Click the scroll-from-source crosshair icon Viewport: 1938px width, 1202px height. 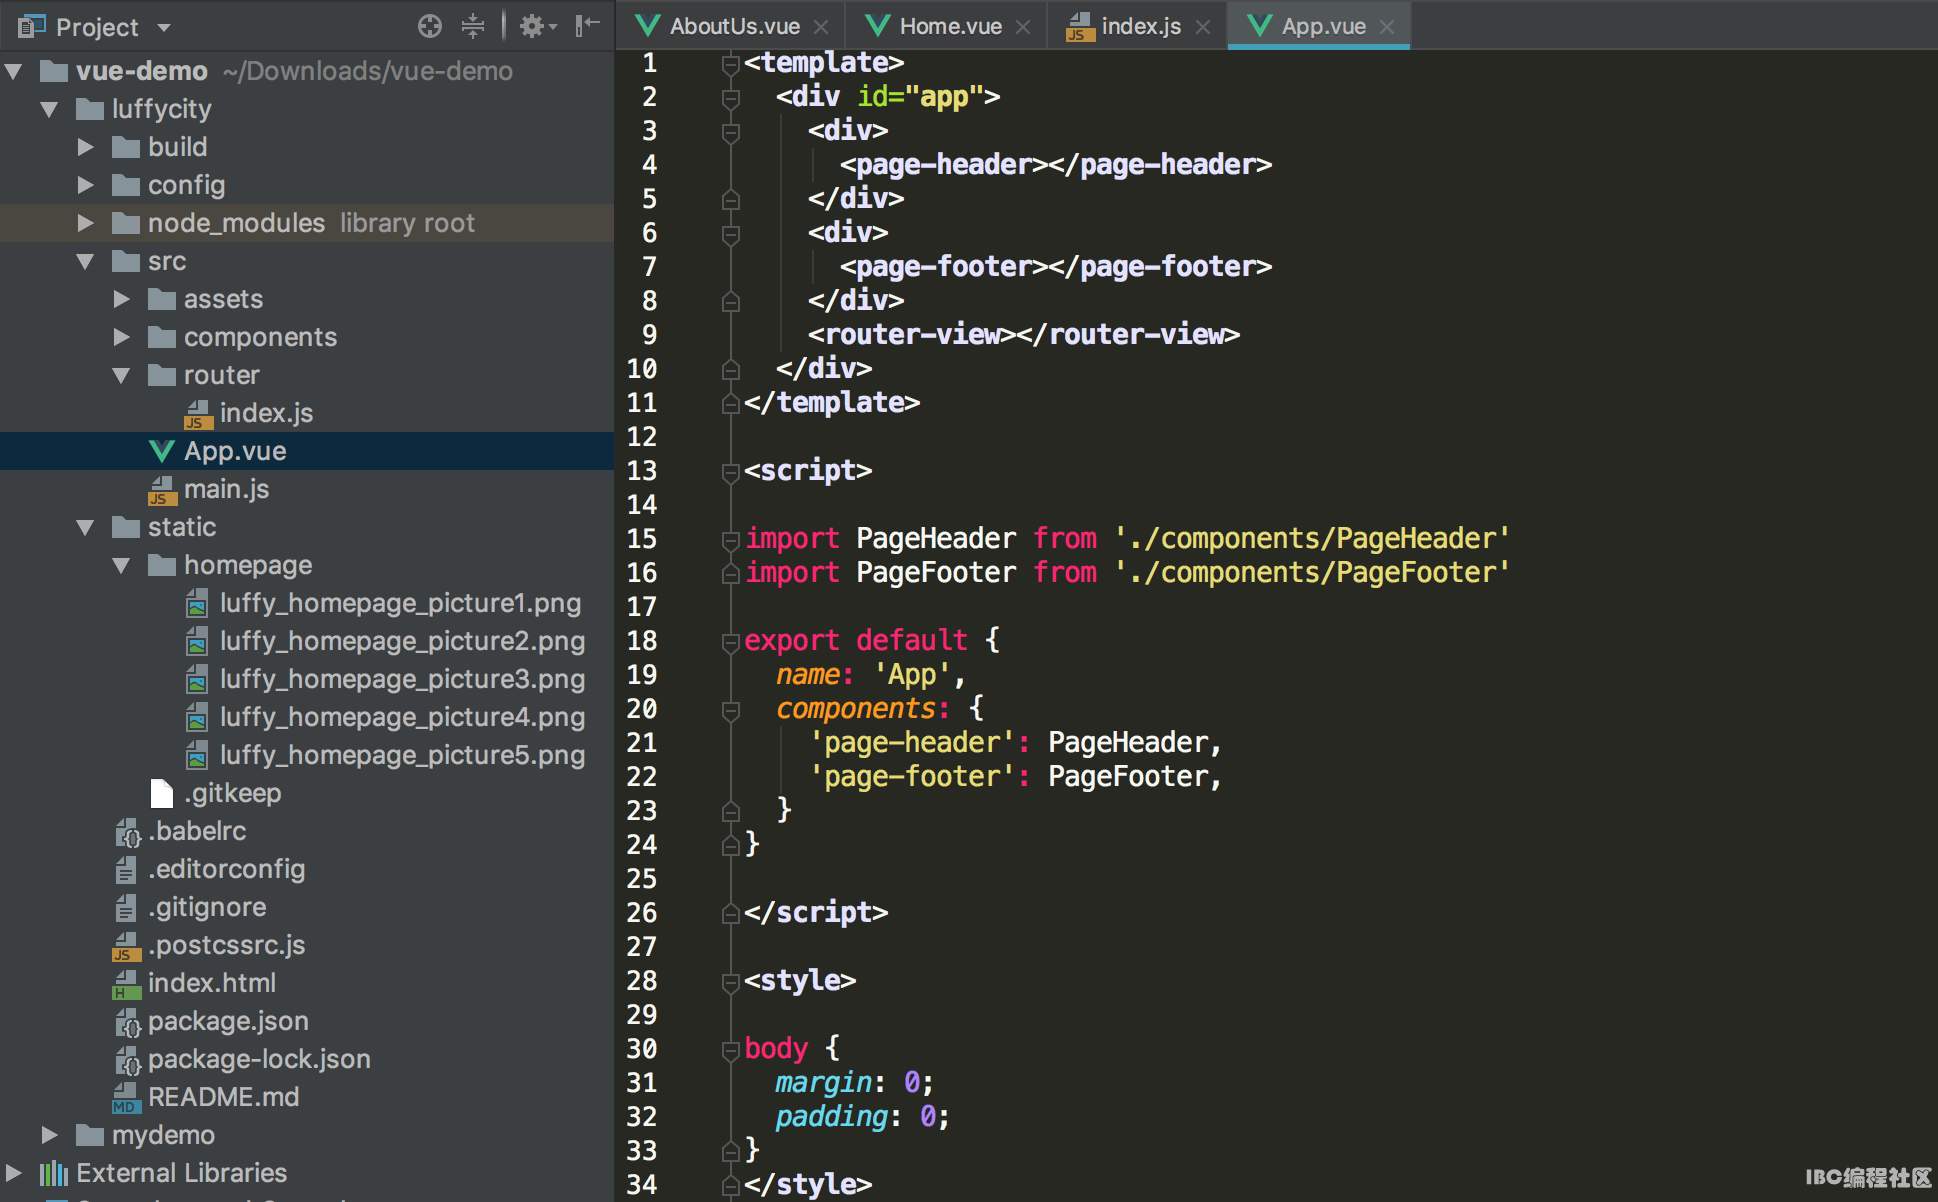(430, 26)
